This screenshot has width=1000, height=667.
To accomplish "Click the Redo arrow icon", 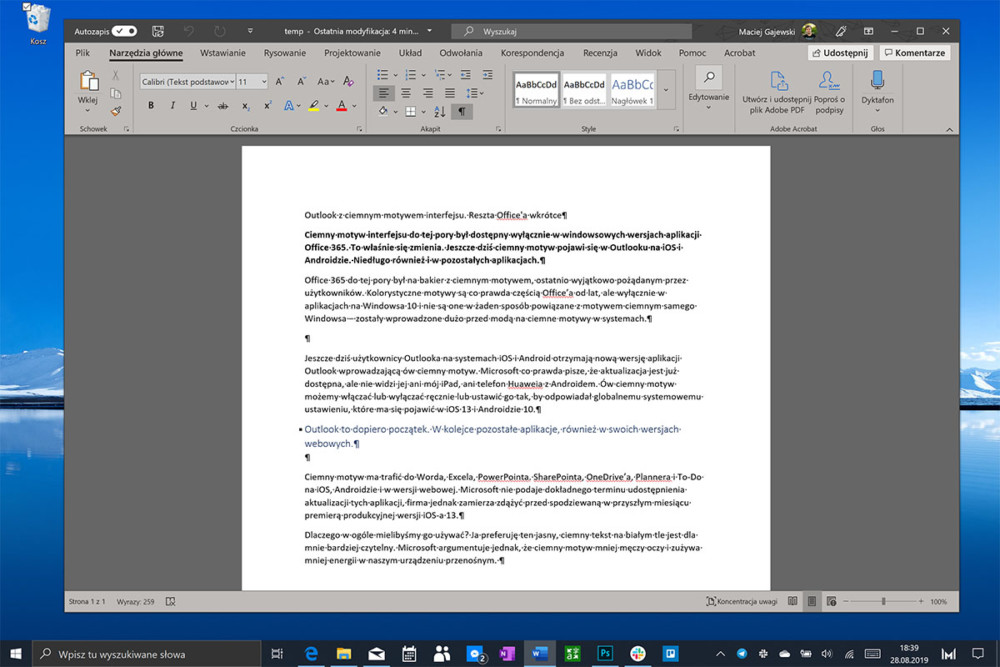I will pyautogui.click(x=219, y=31).
